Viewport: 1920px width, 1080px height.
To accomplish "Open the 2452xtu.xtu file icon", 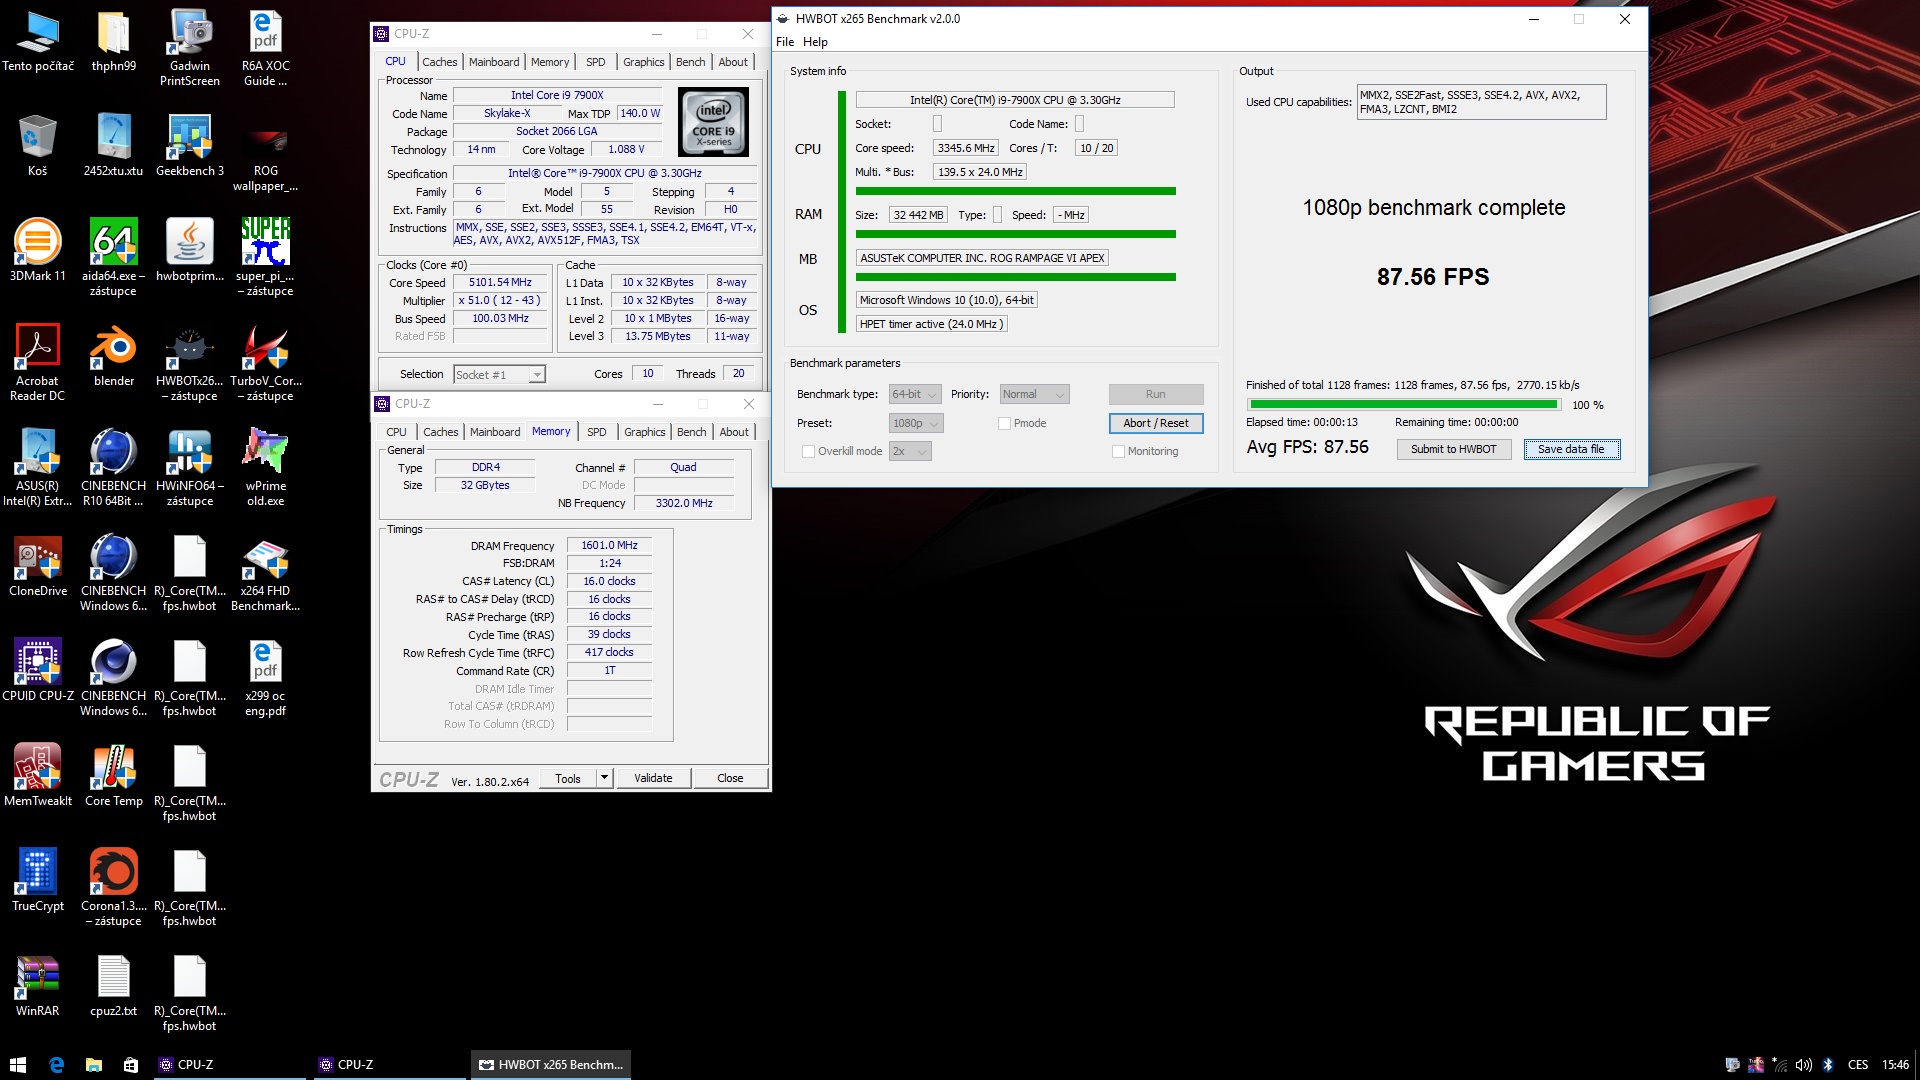I will point(114,145).
